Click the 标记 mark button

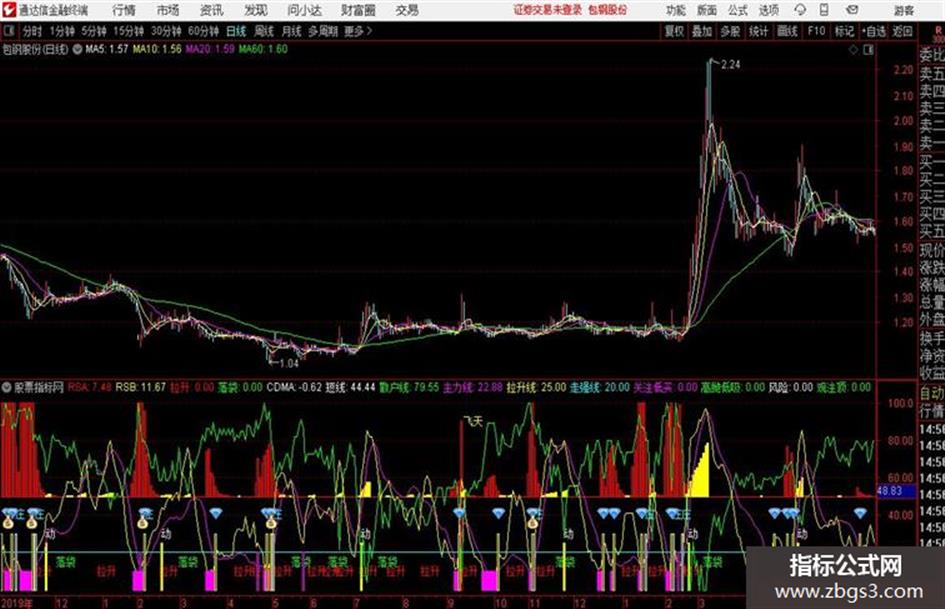point(844,31)
